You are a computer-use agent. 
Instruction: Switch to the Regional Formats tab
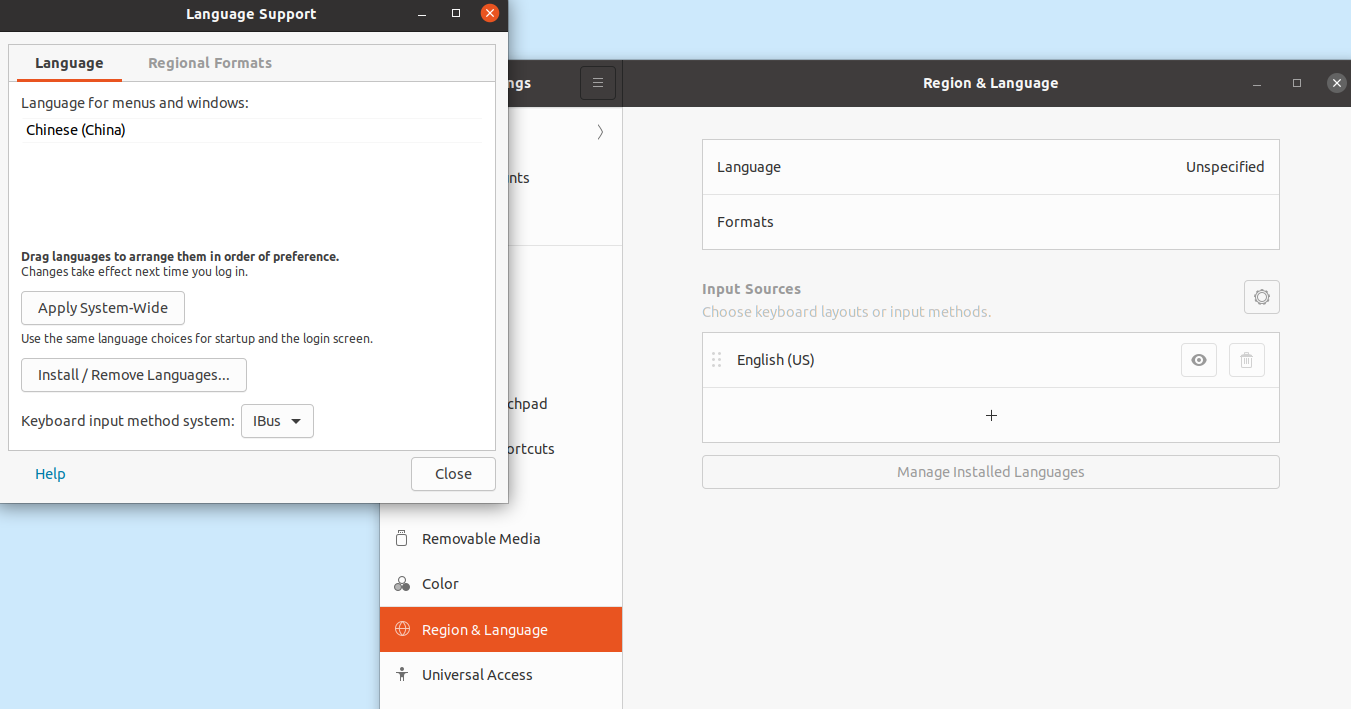point(210,63)
